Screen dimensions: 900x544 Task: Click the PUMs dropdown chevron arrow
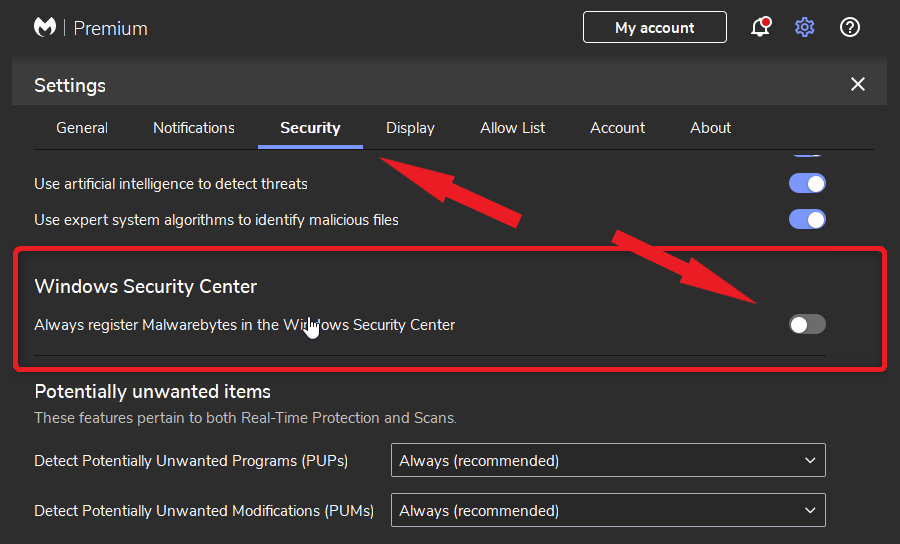click(x=810, y=510)
